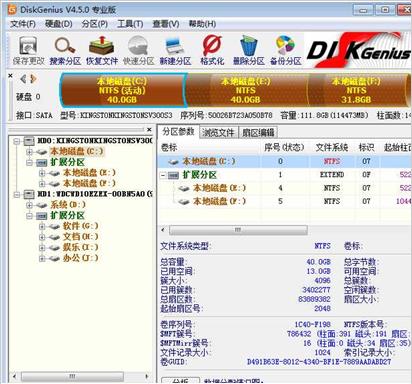Expand 本地磁盘 (E:) in tree
412x384 pixels.
(x=42, y=173)
